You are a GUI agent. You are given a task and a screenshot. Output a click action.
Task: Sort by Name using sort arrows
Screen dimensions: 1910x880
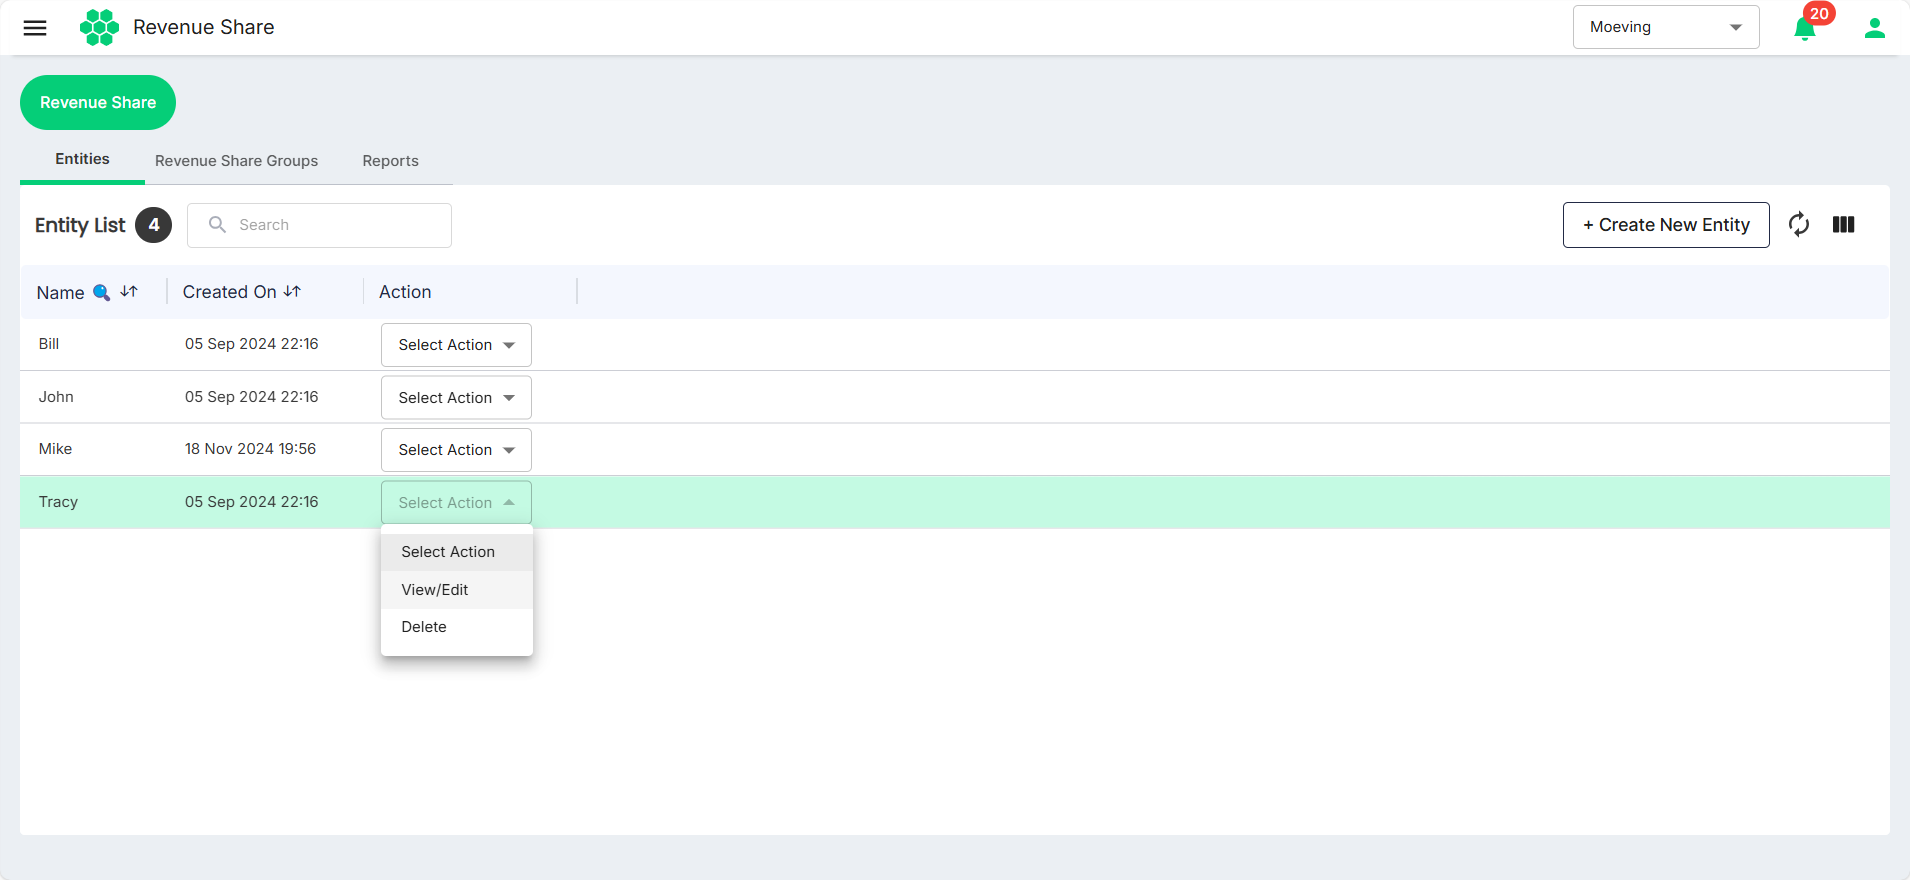129,292
